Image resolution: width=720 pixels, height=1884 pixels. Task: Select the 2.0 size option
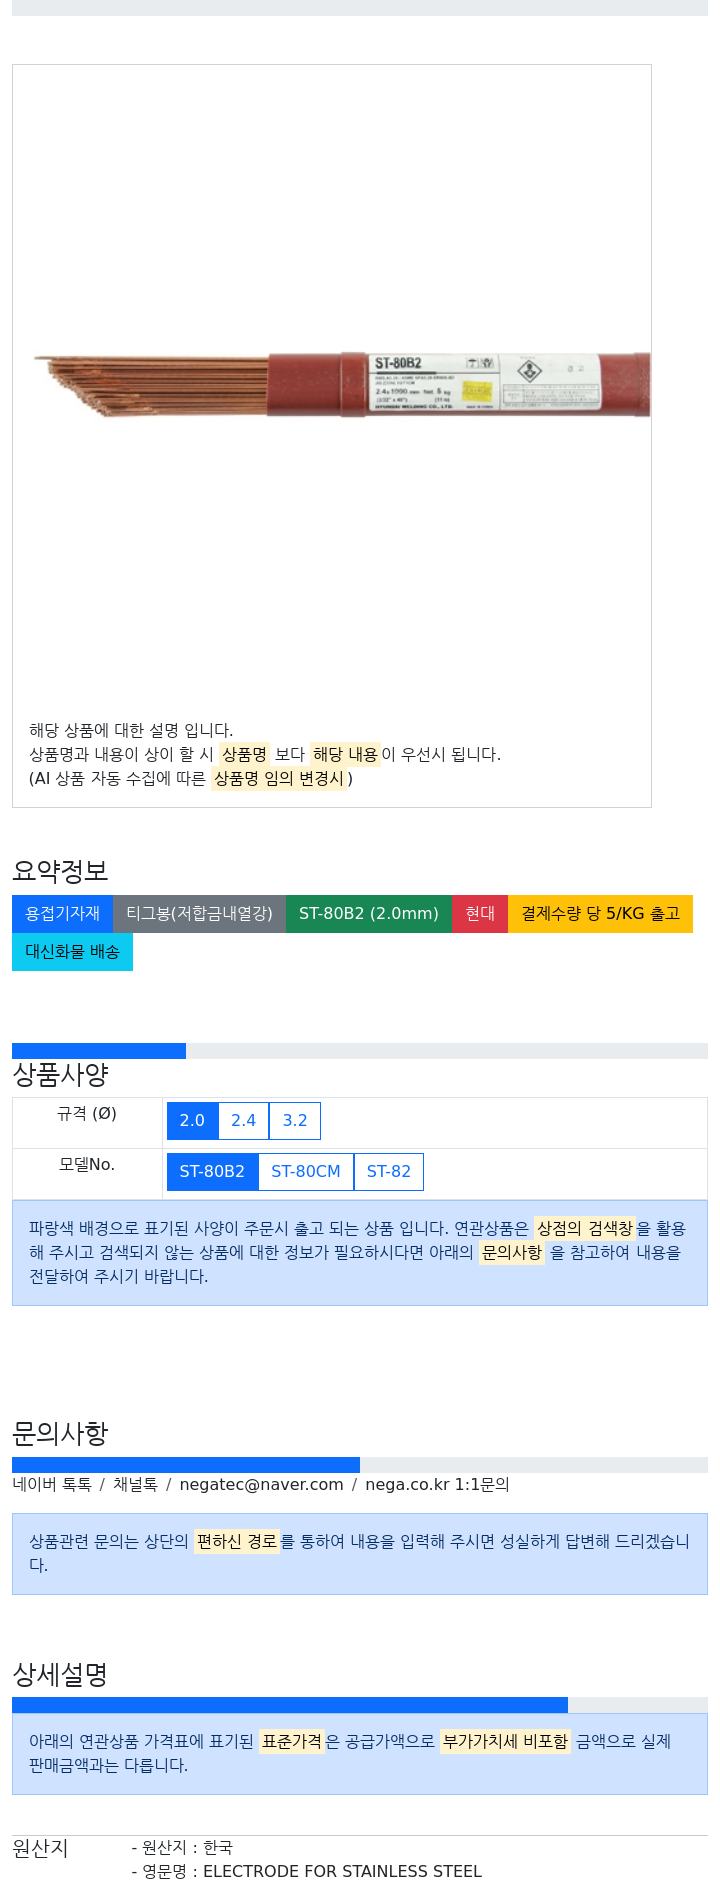192,1121
